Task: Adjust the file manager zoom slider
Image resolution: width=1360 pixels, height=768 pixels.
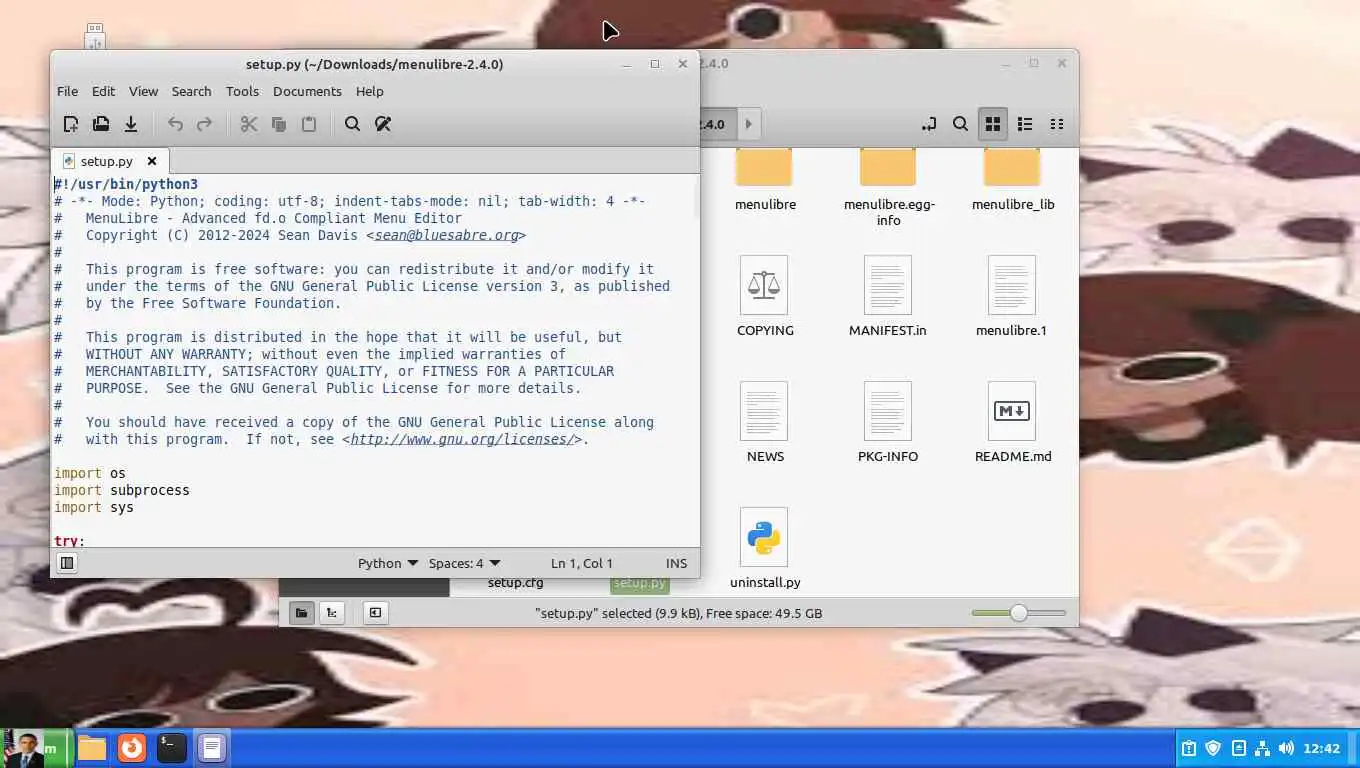Action: click(x=1019, y=613)
